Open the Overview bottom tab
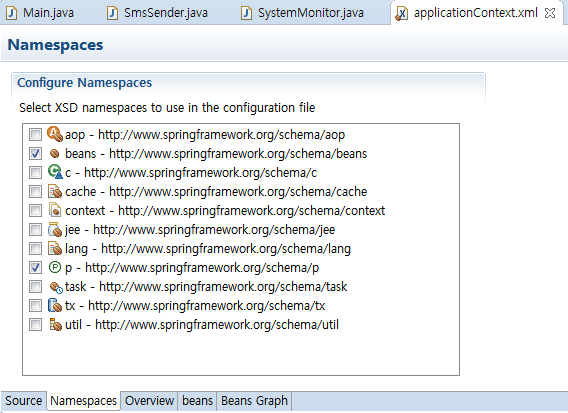The image size is (568, 413). click(149, 401)
